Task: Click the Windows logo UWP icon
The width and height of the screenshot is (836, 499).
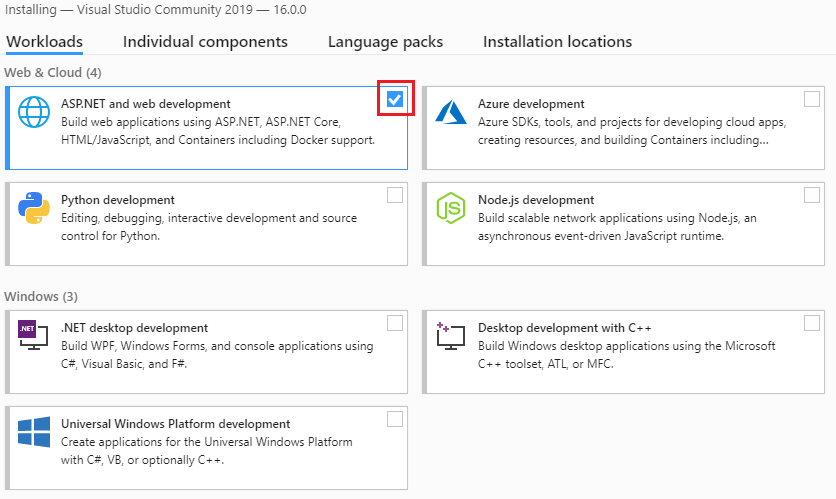Action: [x=34, y=432]
